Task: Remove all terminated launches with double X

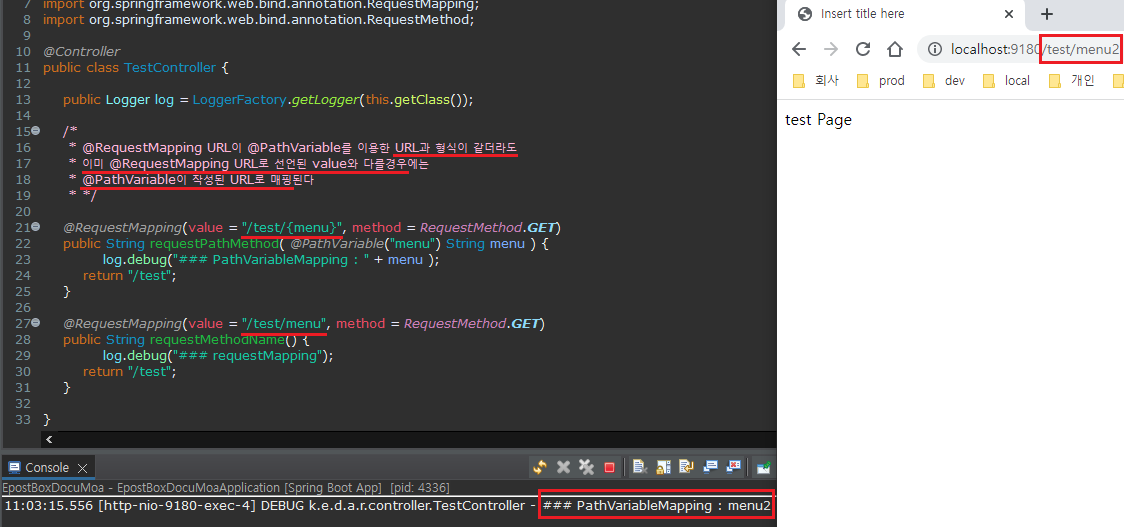Action: (586, 467)
